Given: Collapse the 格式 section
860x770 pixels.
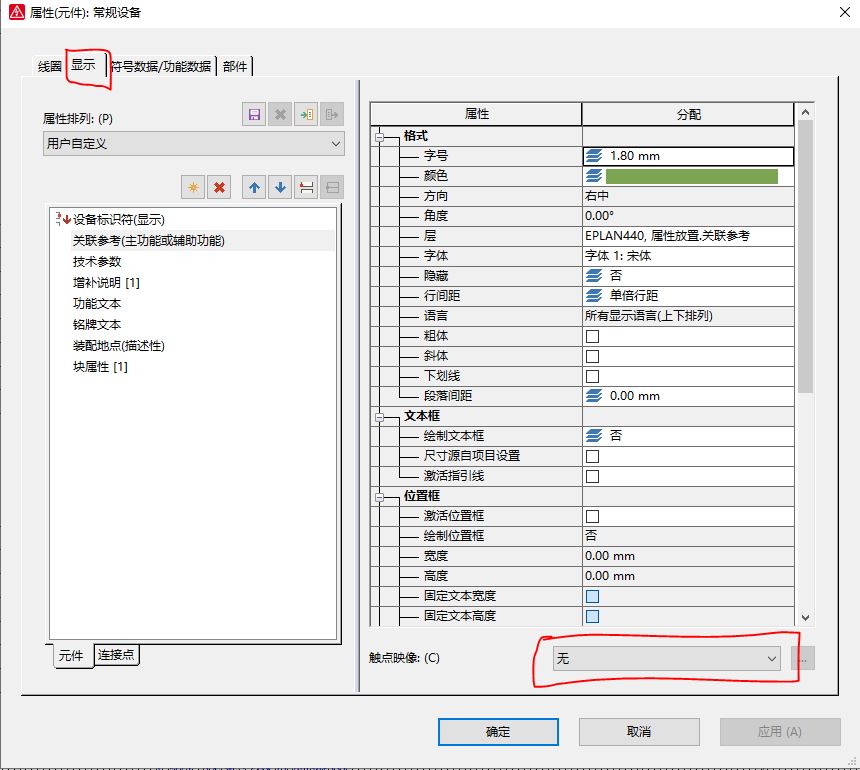Looking at the screenshot, I should [x=380, y=136].
